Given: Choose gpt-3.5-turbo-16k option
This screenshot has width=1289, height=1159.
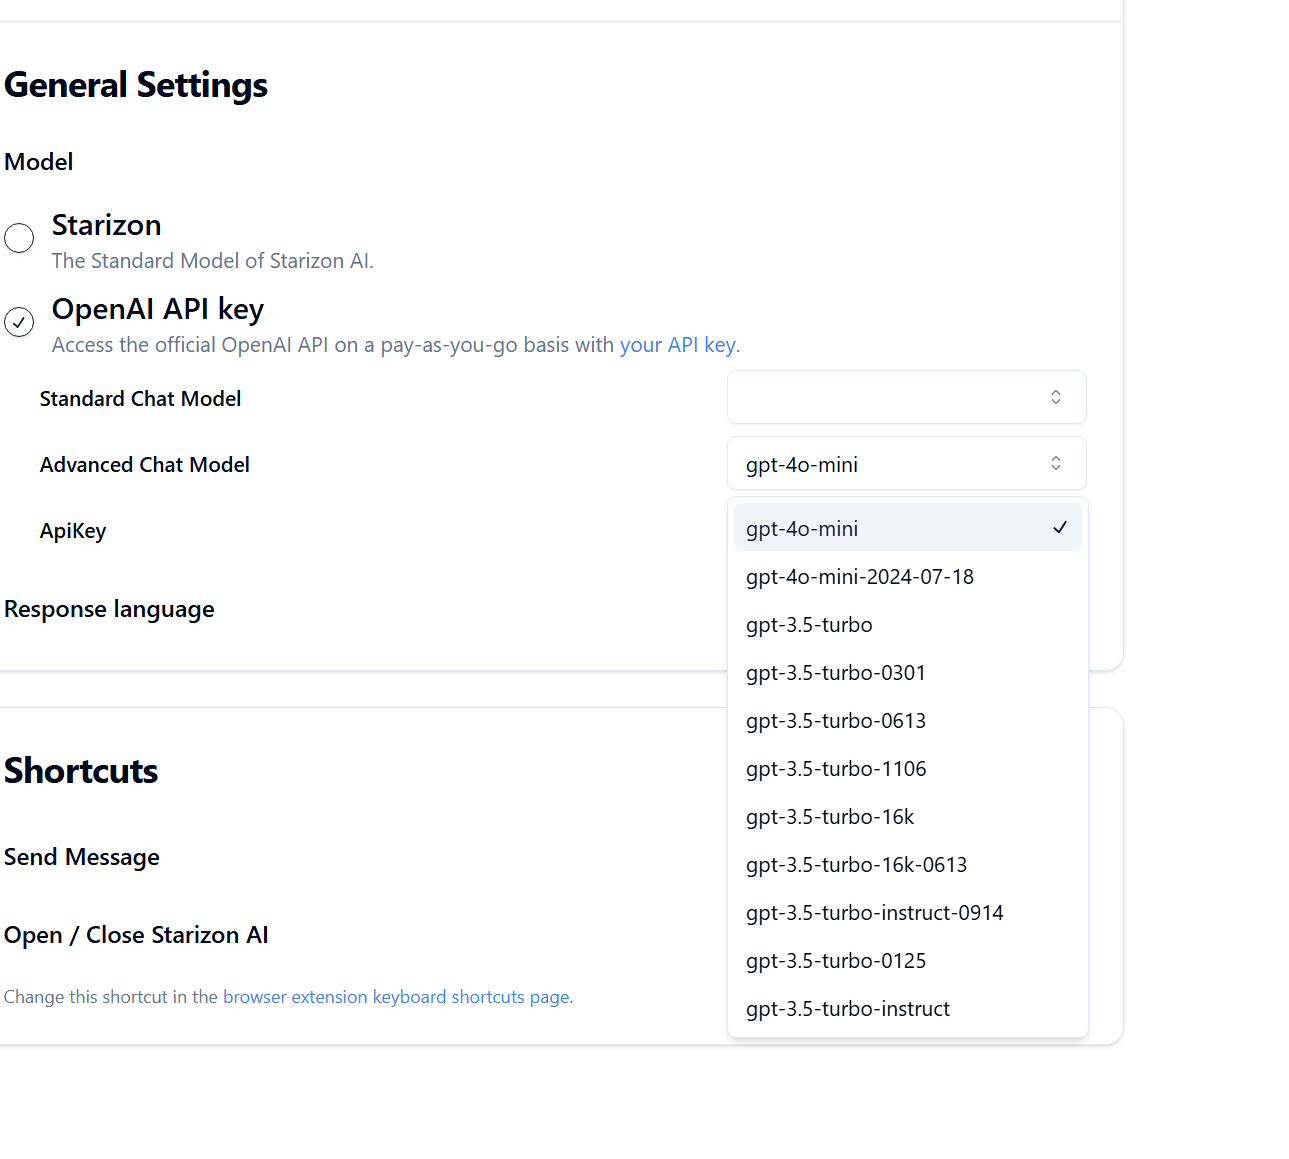Looking at the screenshot, I should pos(907,816).
